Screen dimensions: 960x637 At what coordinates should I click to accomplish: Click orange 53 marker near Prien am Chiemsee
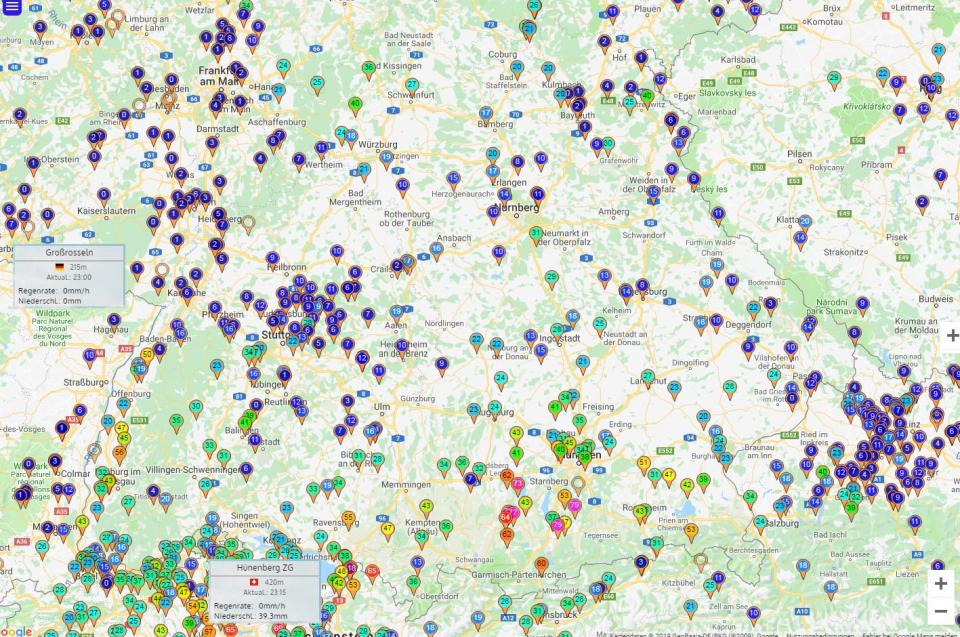pos(690,529)
